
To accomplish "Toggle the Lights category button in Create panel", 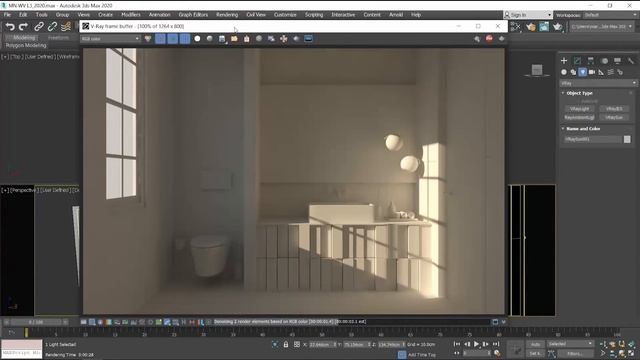I will pos(582,72).
